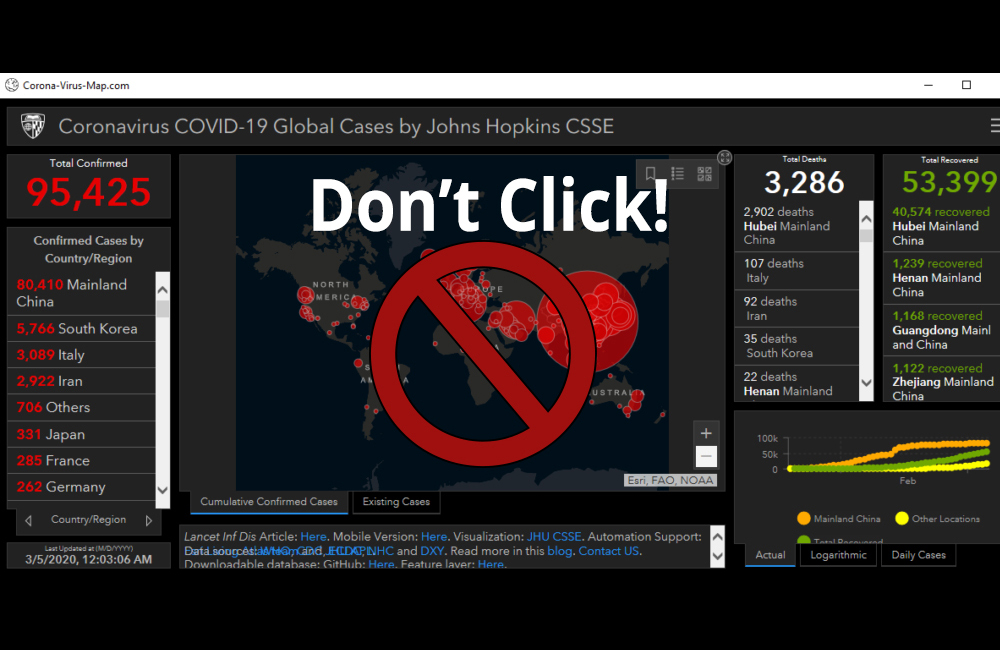This screenshot has width=1000, height=650.
Task: Go to previous list with left Country/Region arrow
Action: point(28,521)
